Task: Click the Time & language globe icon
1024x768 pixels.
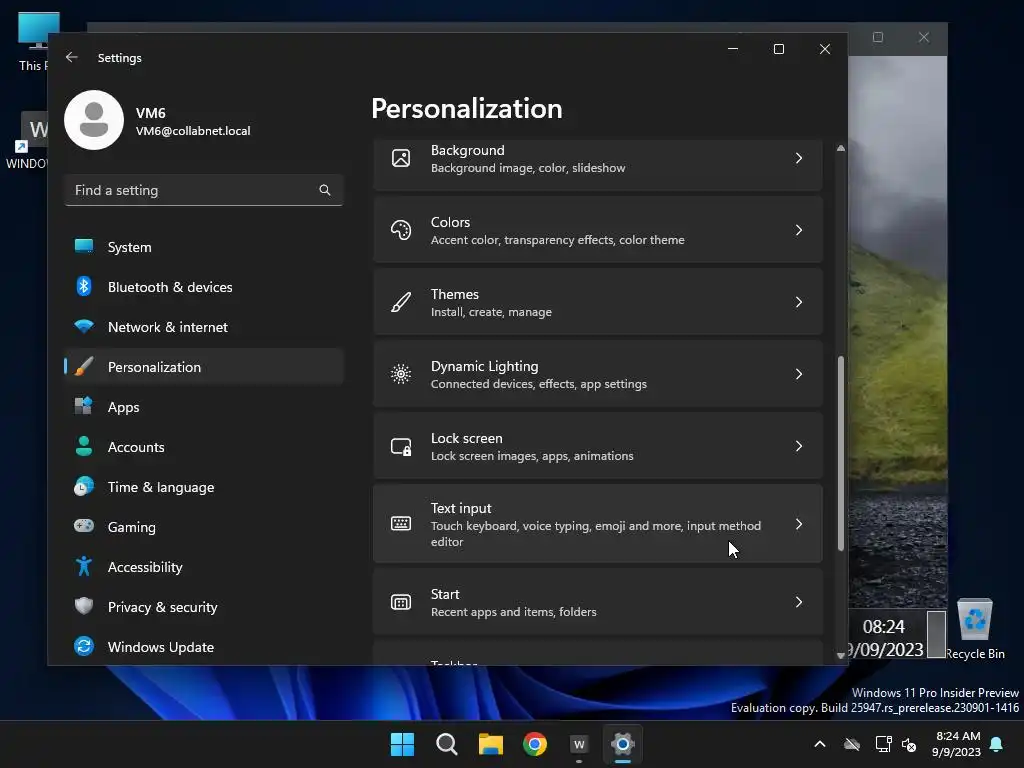Action: pyautogui.click(x=84, y=487)
